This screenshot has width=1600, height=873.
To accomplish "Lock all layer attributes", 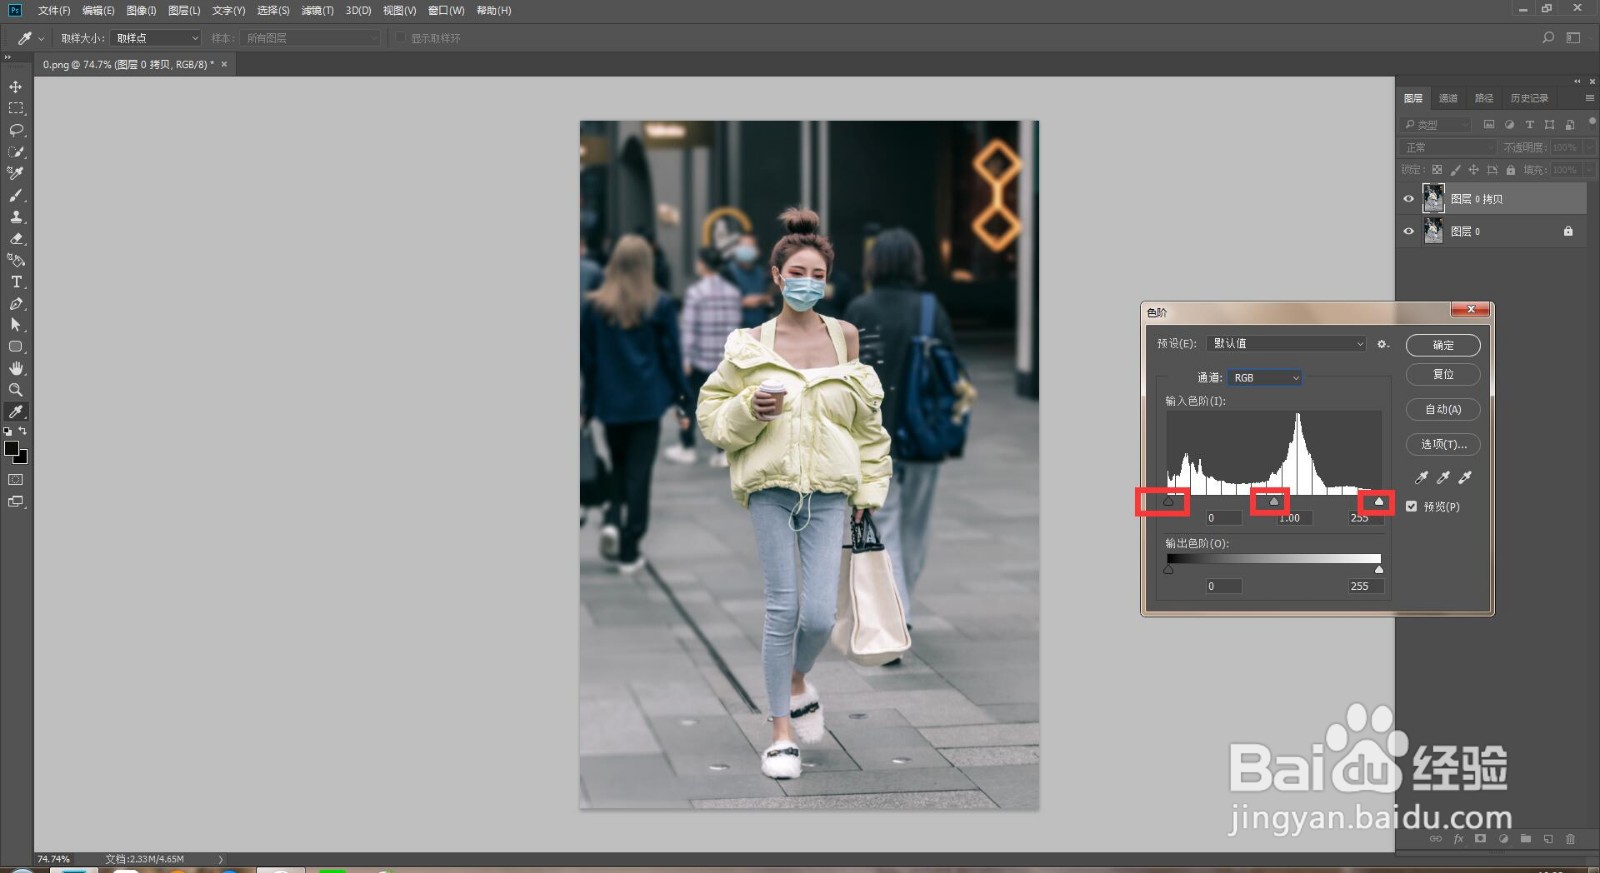I will pyautogui.click(x=1511, y=170).
